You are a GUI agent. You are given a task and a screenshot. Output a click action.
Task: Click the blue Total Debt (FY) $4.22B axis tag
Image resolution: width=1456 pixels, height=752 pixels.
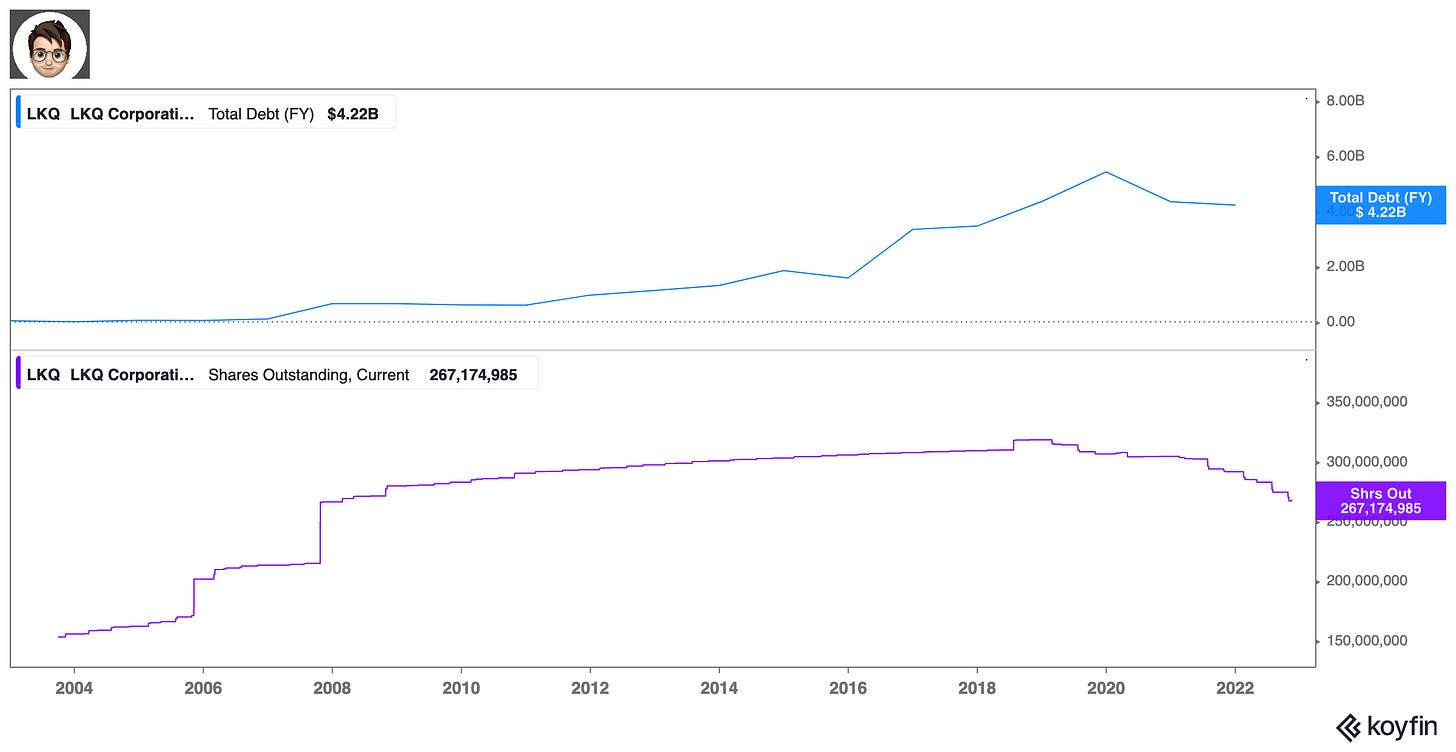[x=1381, y=205]
